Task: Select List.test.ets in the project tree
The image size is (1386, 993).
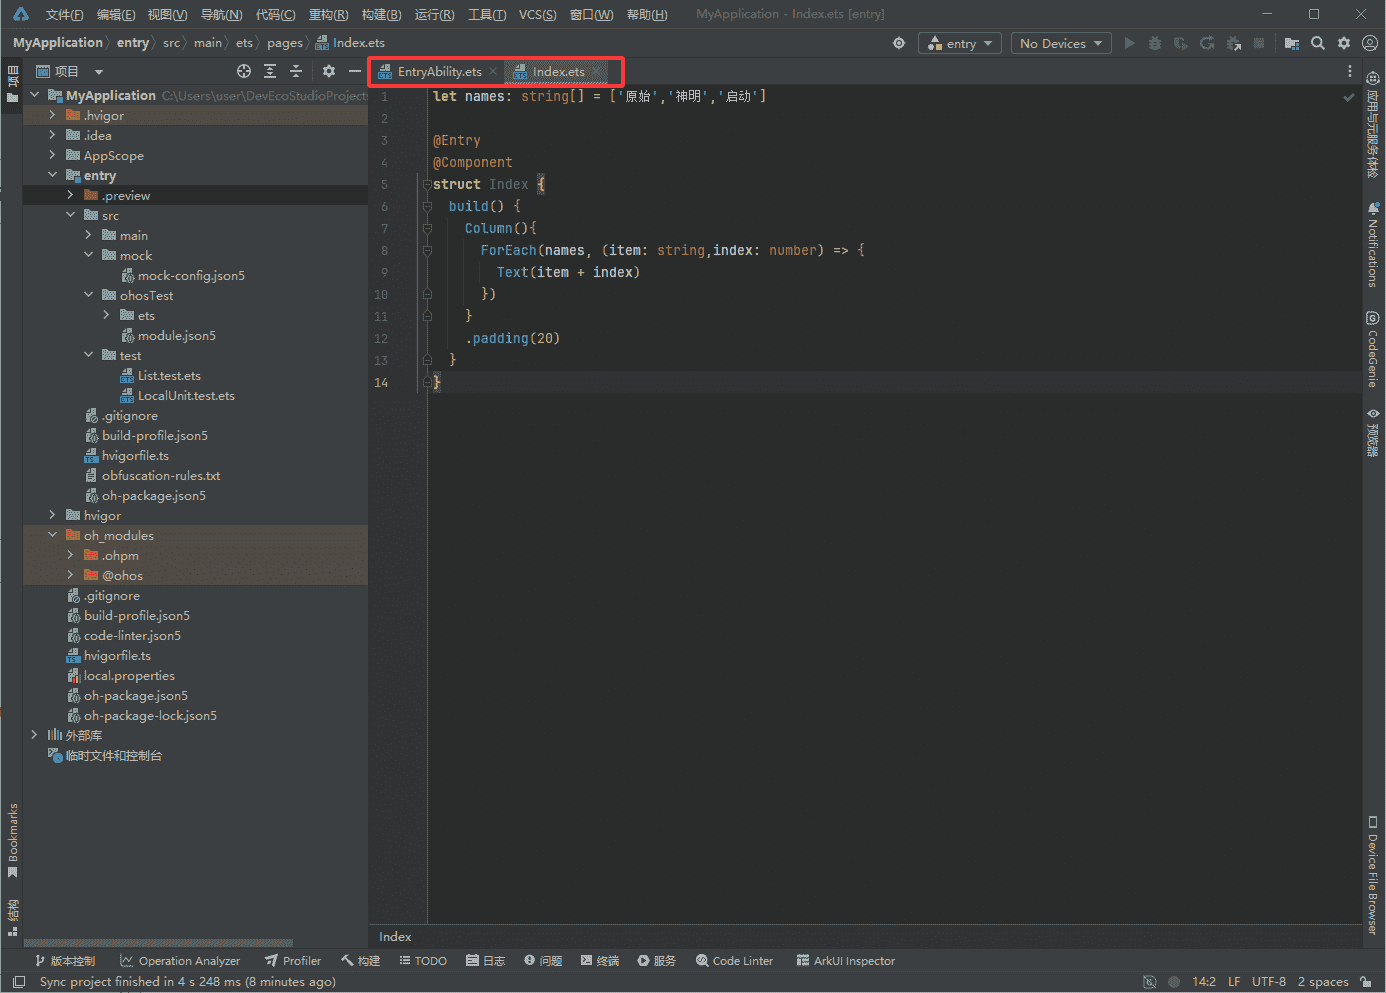Action: pyautogui.click(x=169, y=376)
